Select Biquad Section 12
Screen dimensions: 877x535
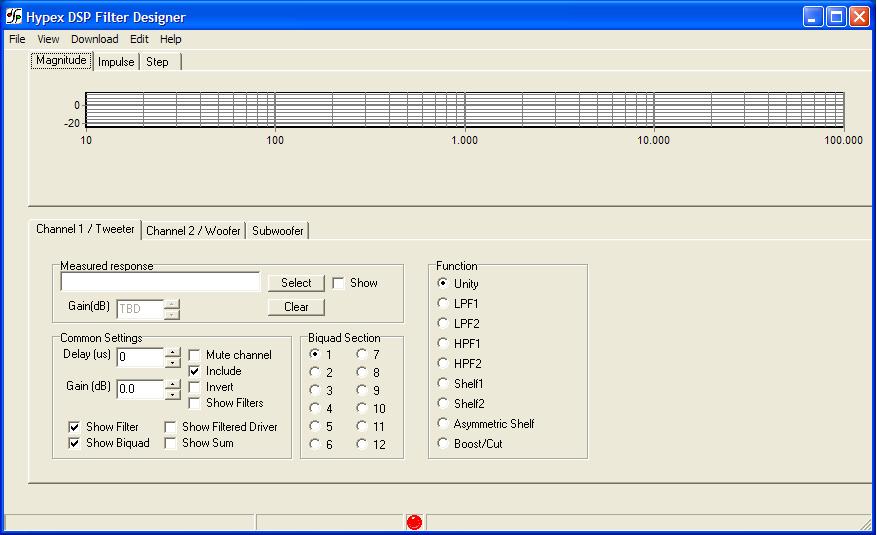(362, 444)
